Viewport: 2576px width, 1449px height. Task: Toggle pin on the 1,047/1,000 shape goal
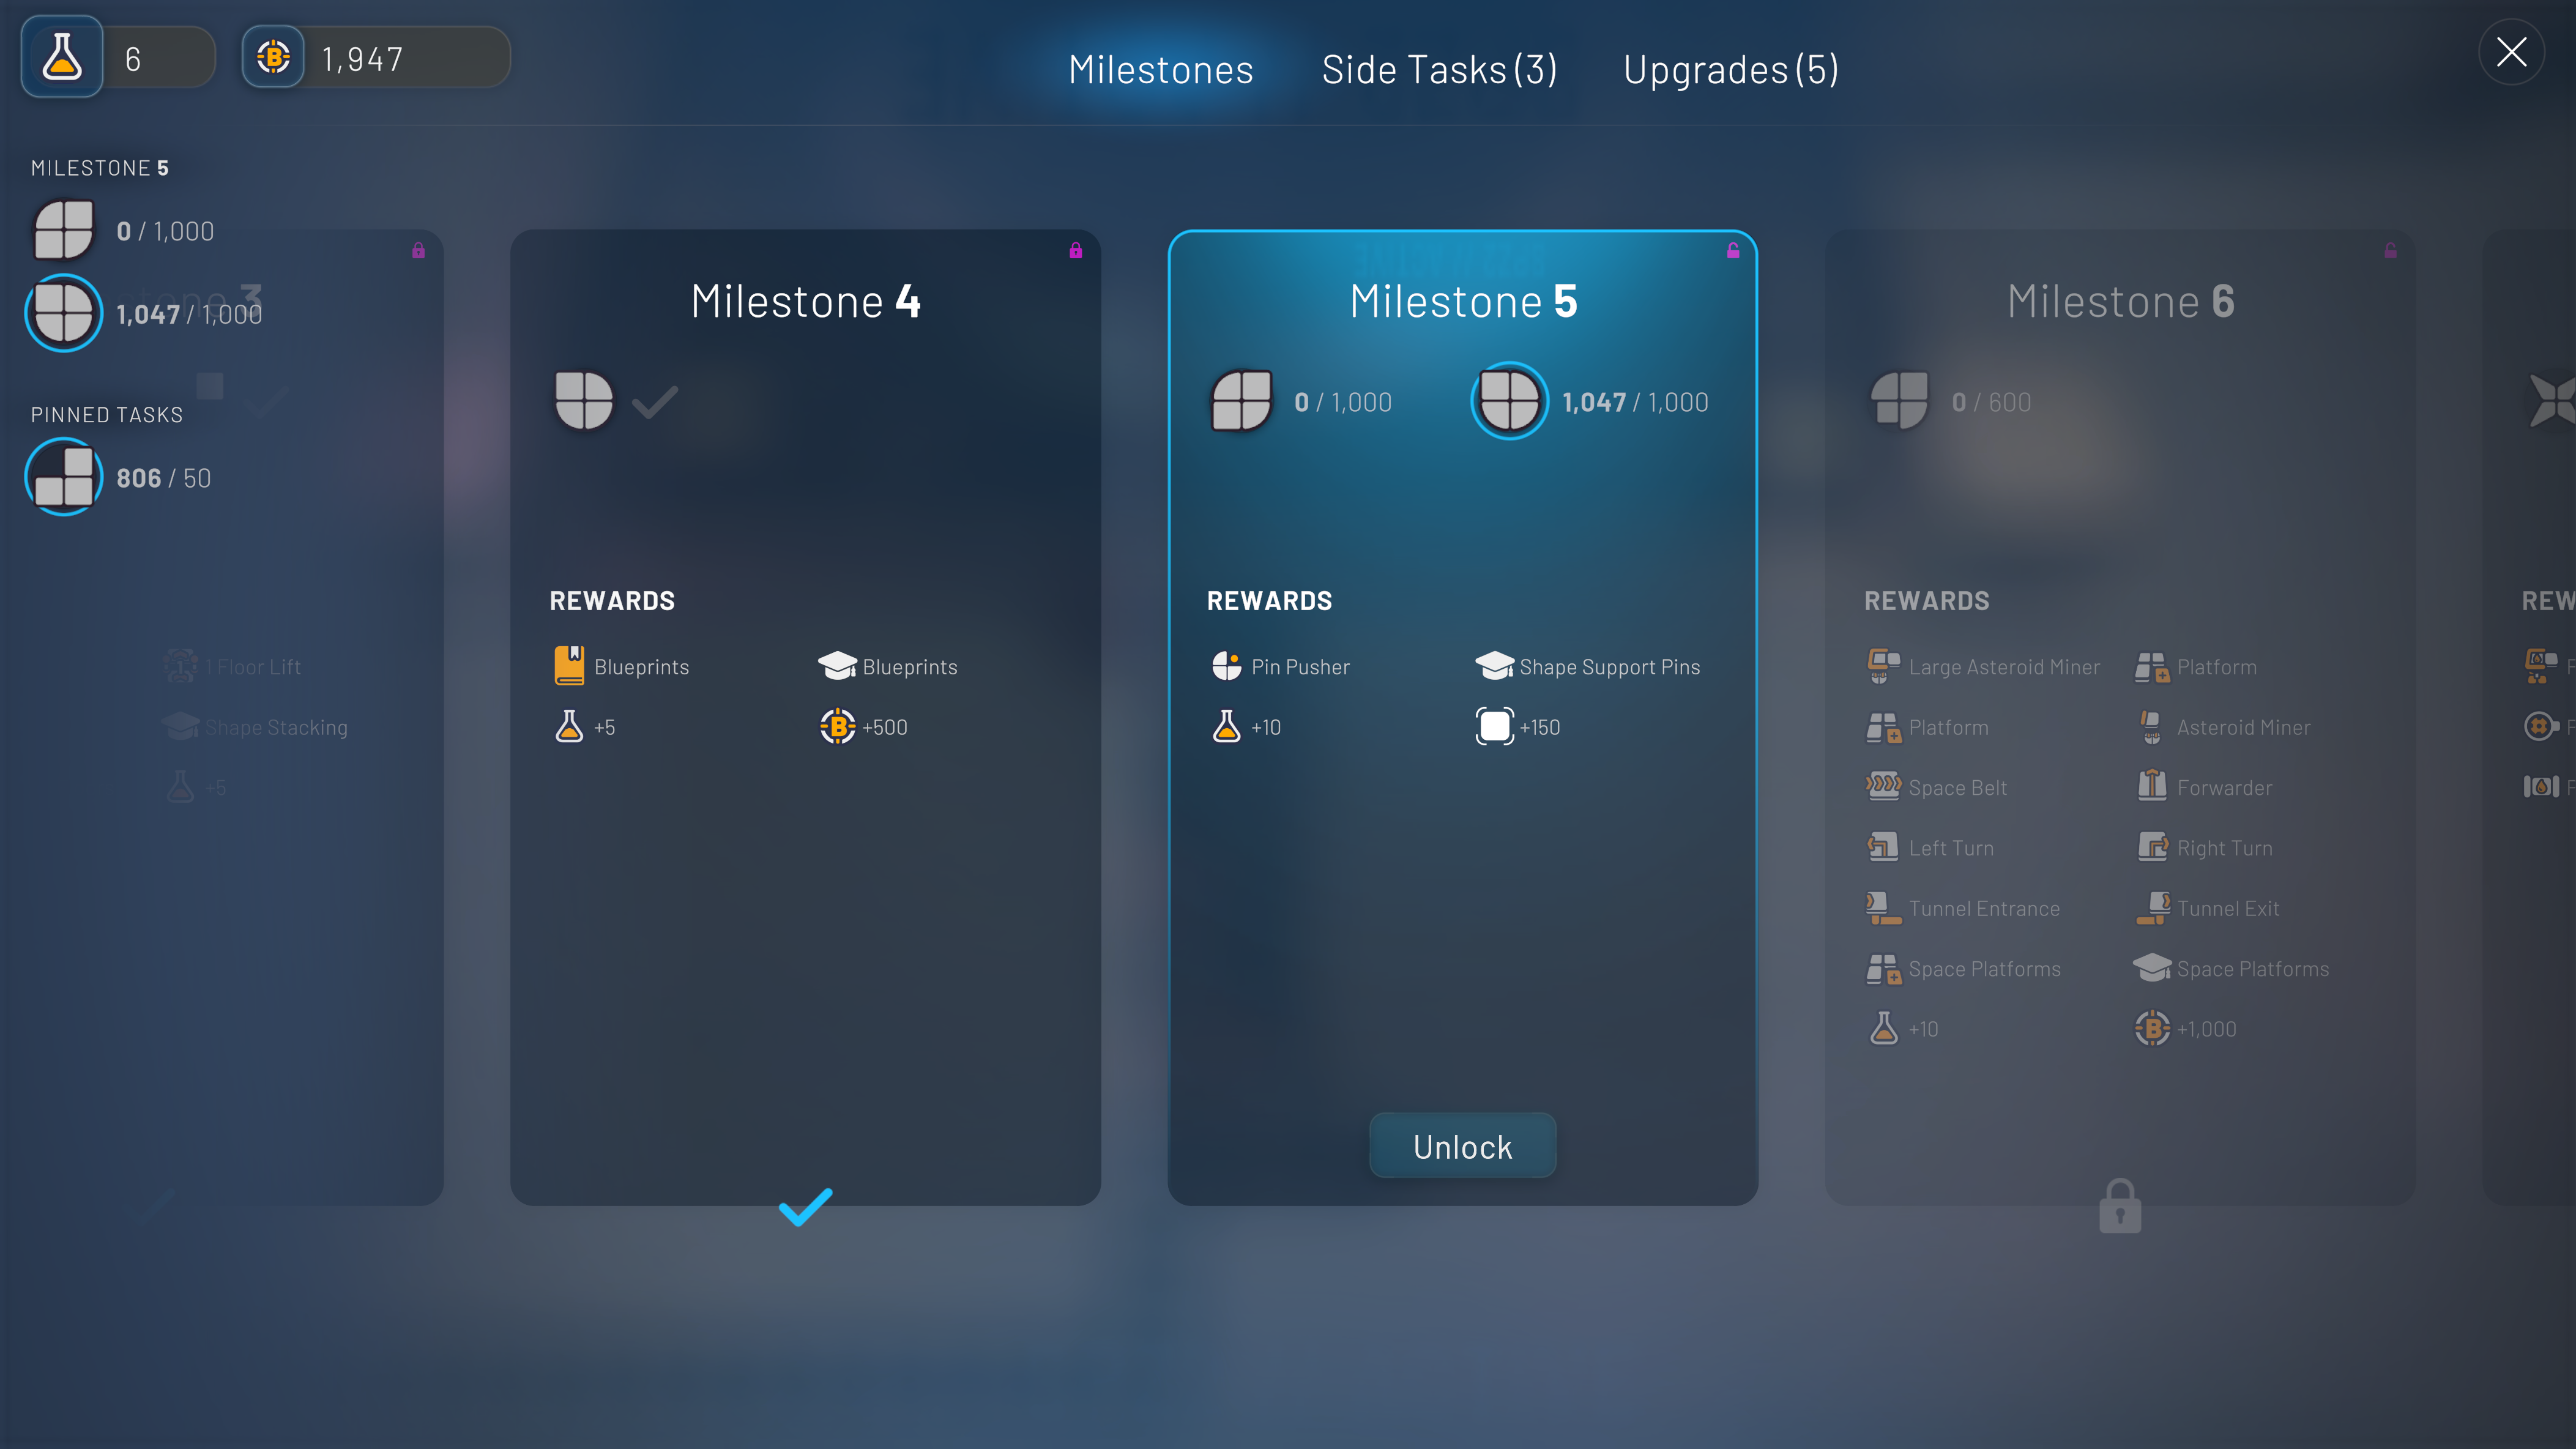(x=1509, y=400)
